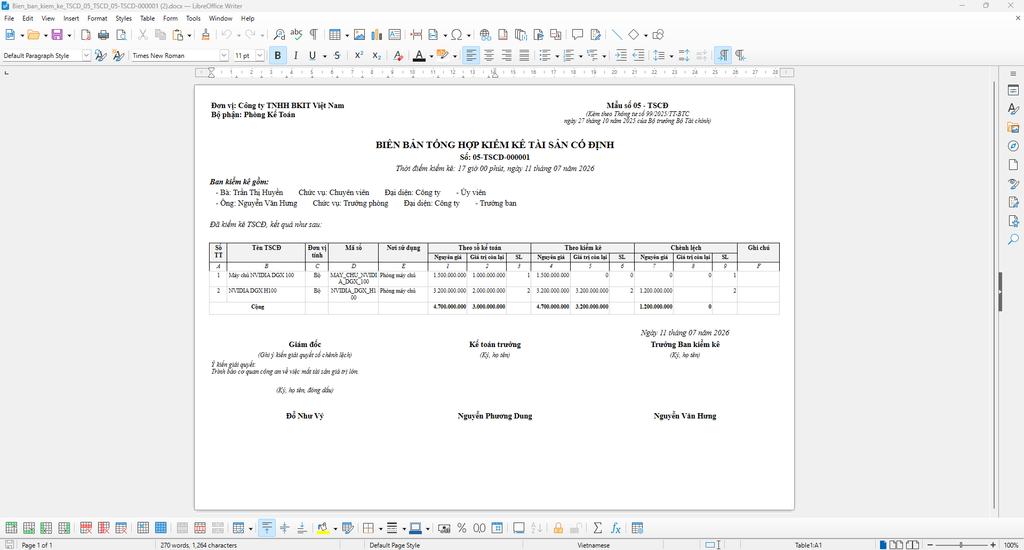Insert a comment
The height and width of the screenshot is (550, 1024).
coord(577,35)
